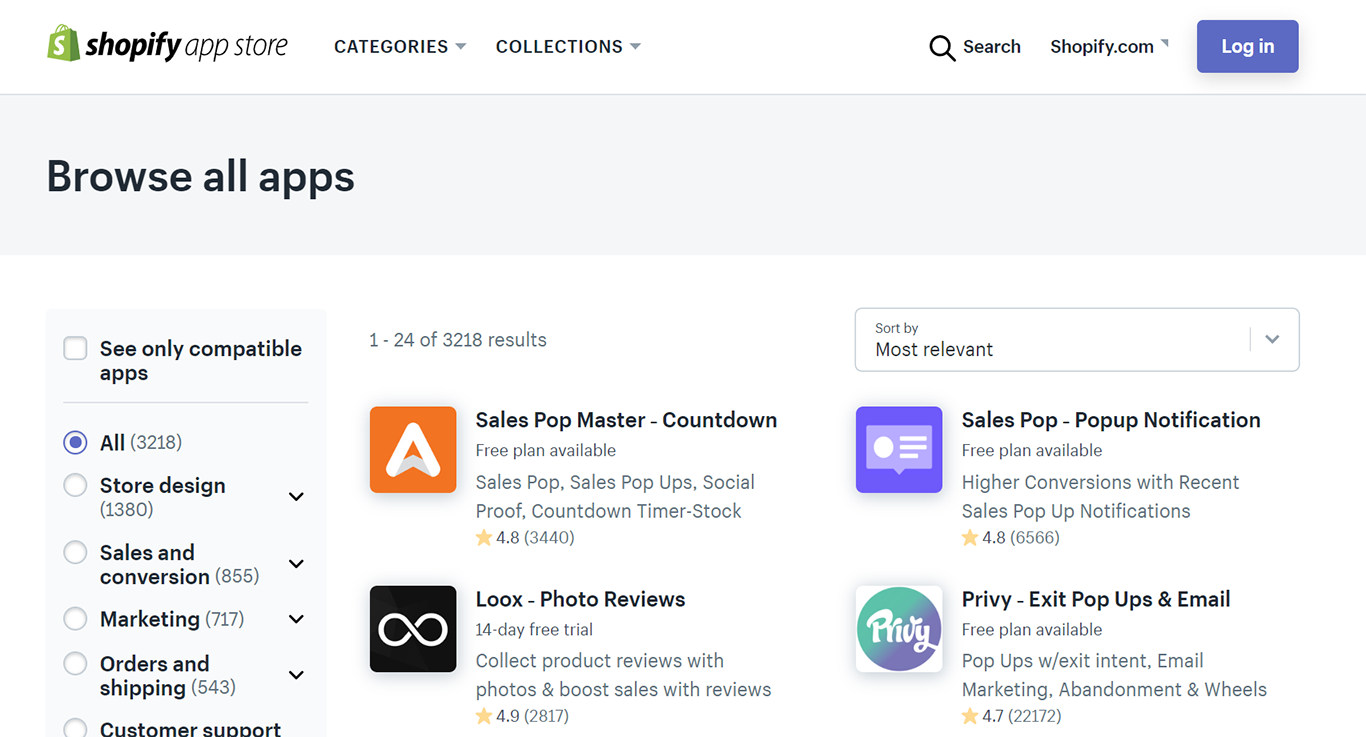Click the magnifying glass search icon
The height and width of the screenshot is (737, 1366).
click(942, 47)
